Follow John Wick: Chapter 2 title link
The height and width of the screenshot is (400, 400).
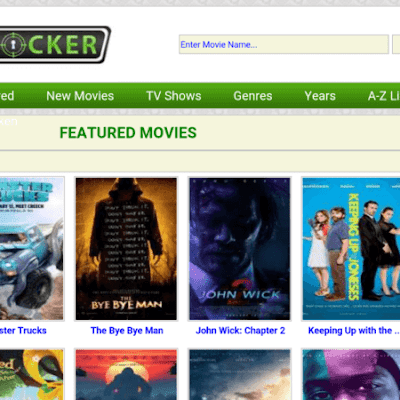240,331
